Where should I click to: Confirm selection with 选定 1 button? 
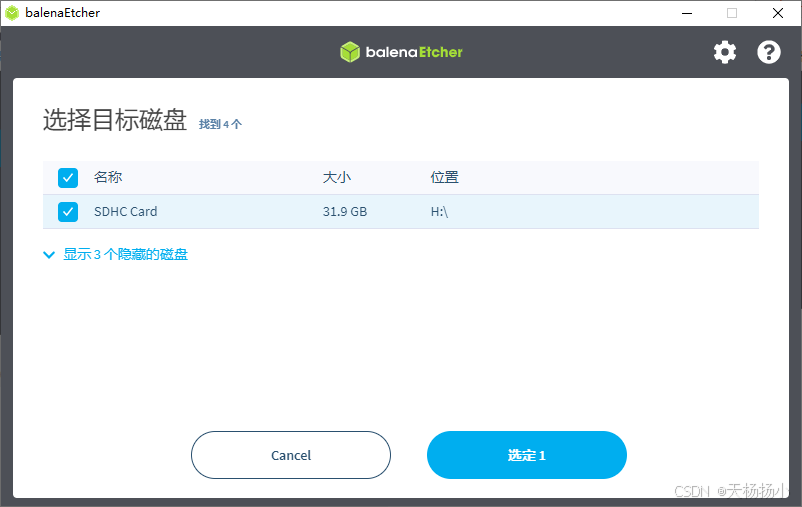click(527, 455)
